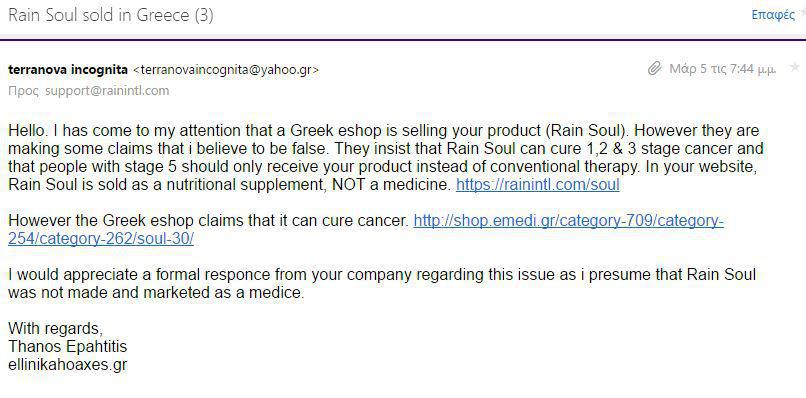Click sender address terranovaincognita@yahoo.gr
The height and width of the screenshot is (398, 806).
[x=226, y=70]
